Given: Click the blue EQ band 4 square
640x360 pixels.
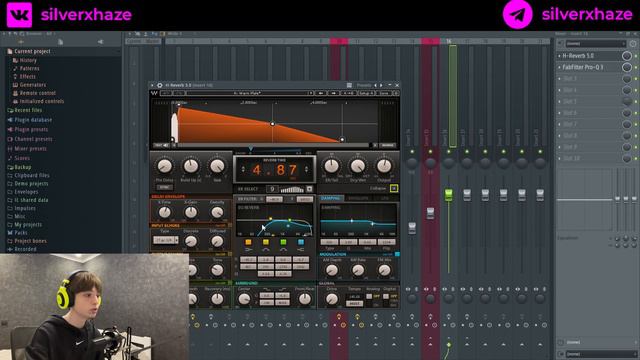Looking at the screenshot, I should click(301, 242).
